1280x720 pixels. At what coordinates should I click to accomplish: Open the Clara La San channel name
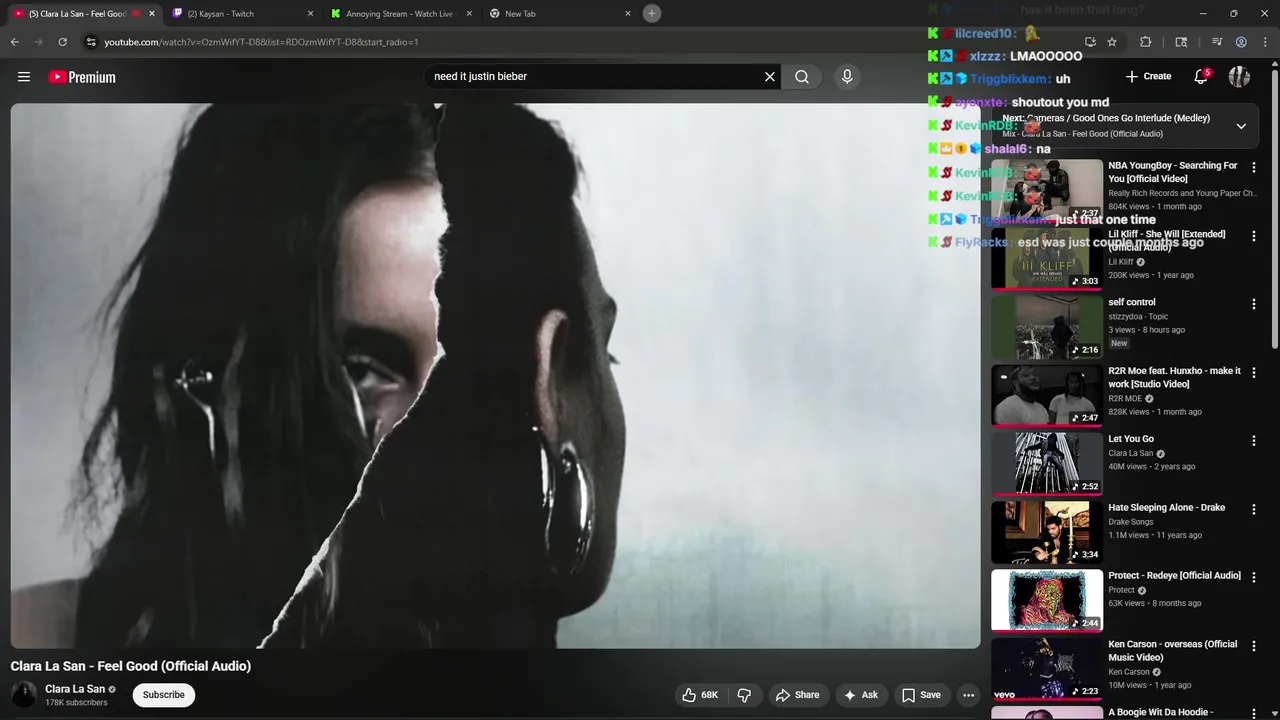75,689
